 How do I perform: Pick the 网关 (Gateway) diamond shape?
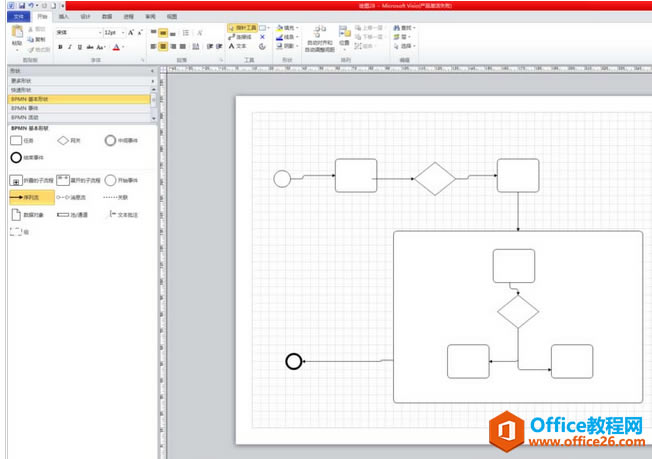63,141
